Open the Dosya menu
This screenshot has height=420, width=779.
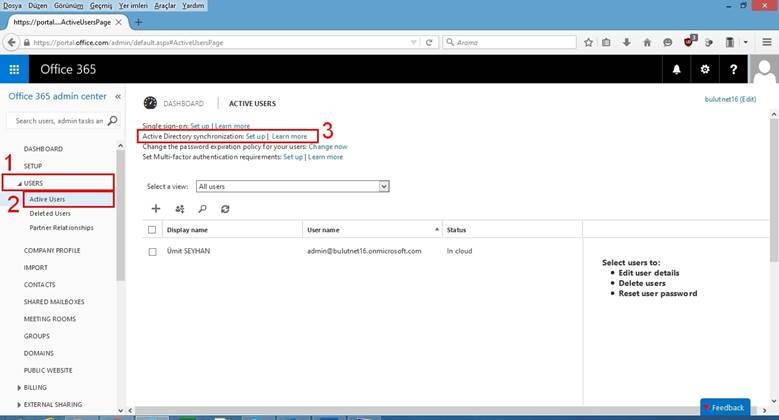pyautogui.click(x=12, y=5)
